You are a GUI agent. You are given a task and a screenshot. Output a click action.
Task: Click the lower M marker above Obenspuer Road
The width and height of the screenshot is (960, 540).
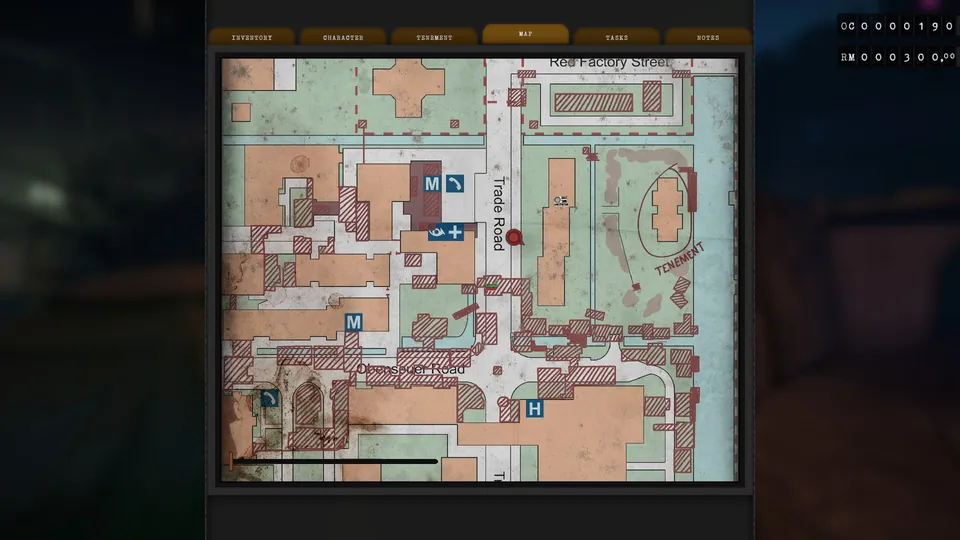353,322
